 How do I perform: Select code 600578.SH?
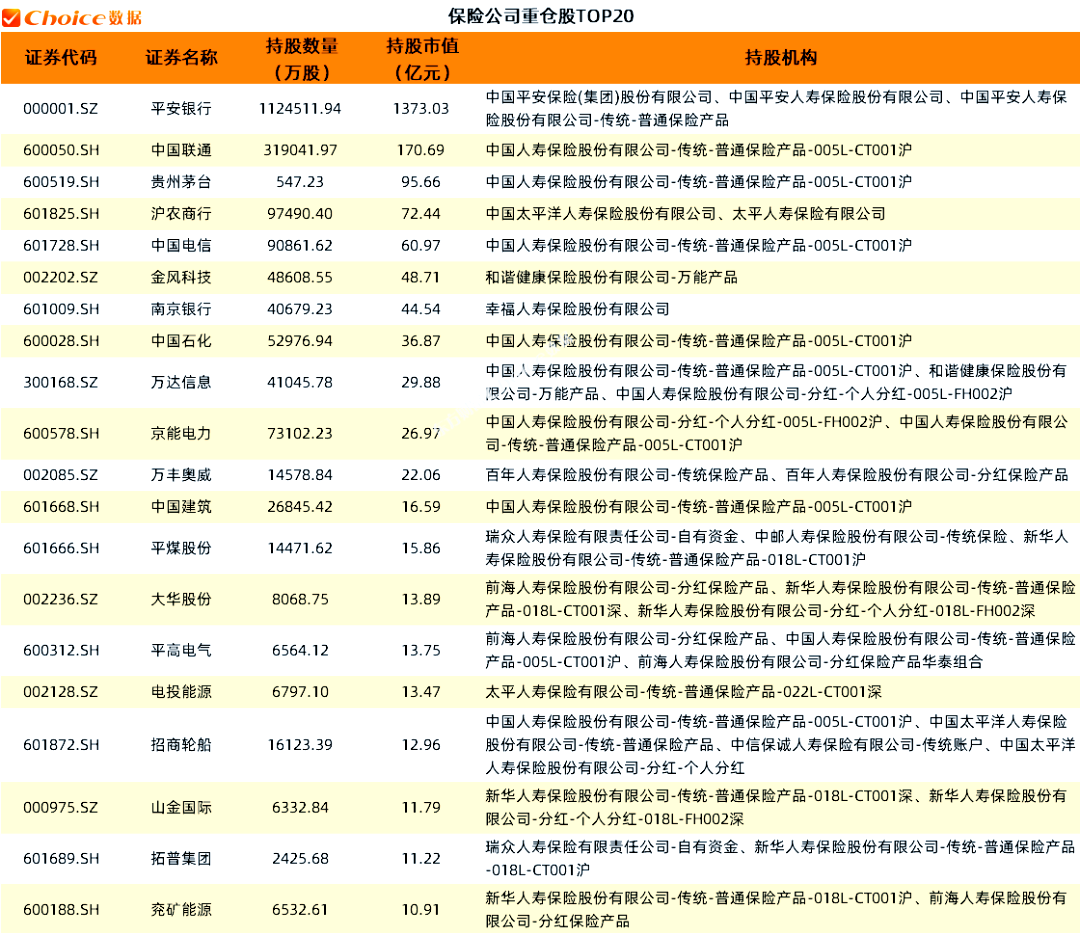61,434
